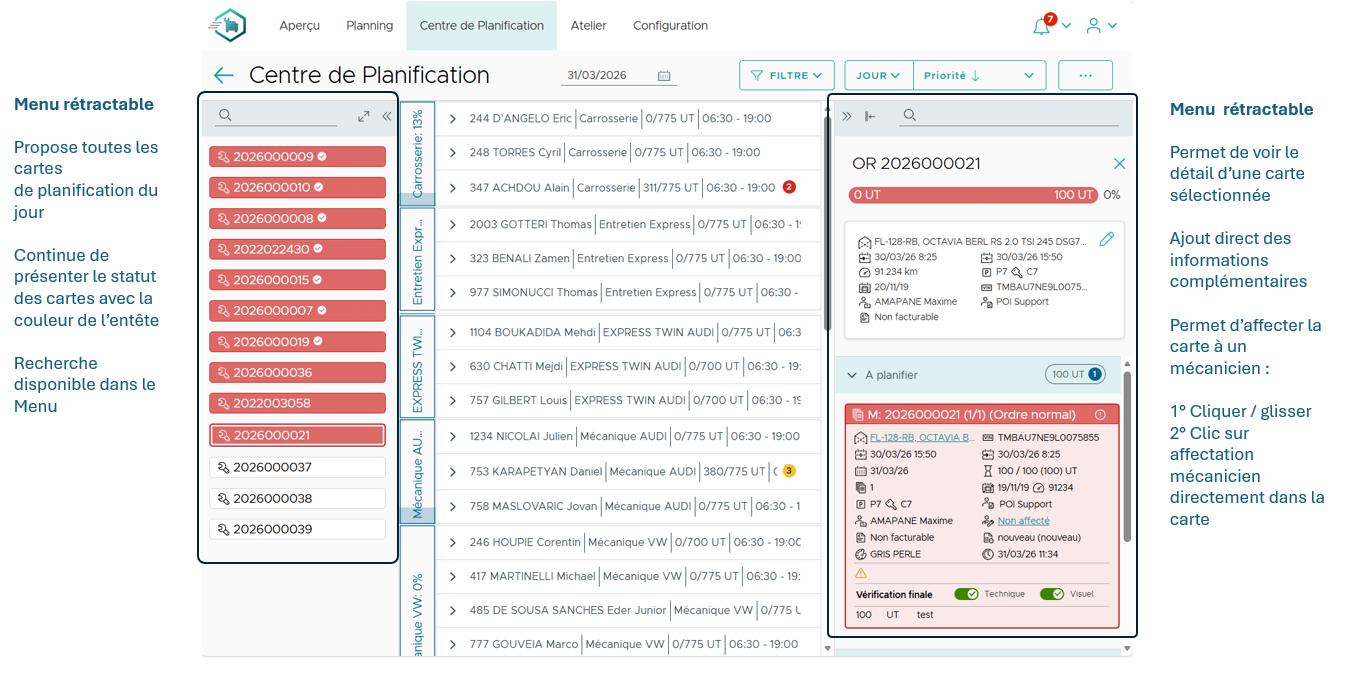Open the notifications bell icon
The width and height of the screenshot is (1348, 678).
tap(1041, 26)
